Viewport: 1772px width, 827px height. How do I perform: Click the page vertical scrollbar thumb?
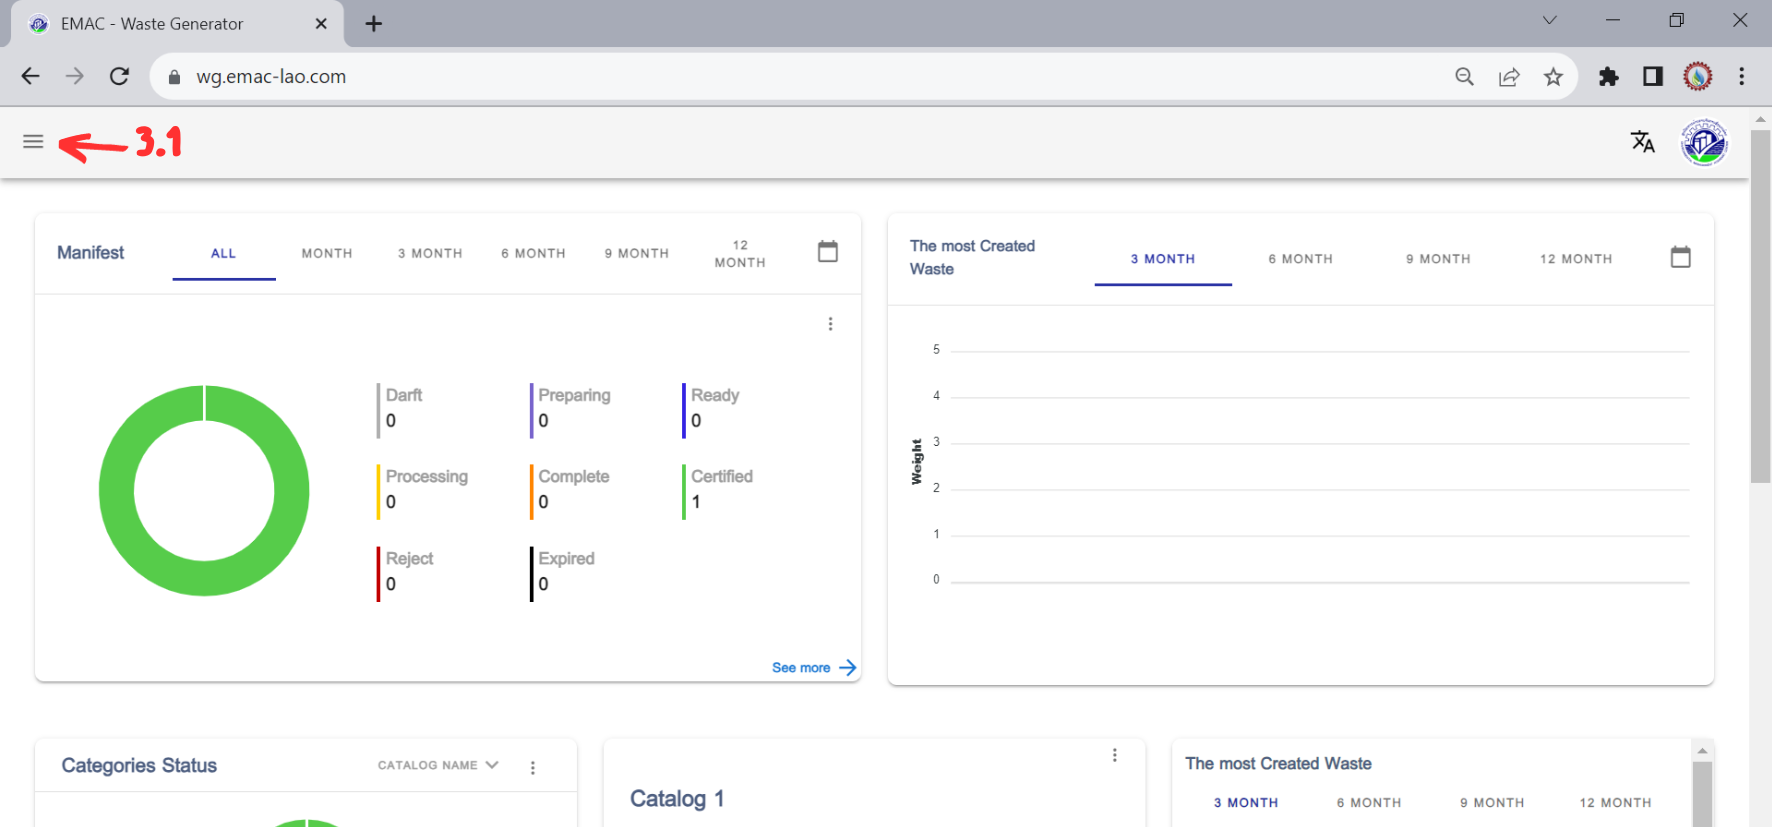point(1760,300)
